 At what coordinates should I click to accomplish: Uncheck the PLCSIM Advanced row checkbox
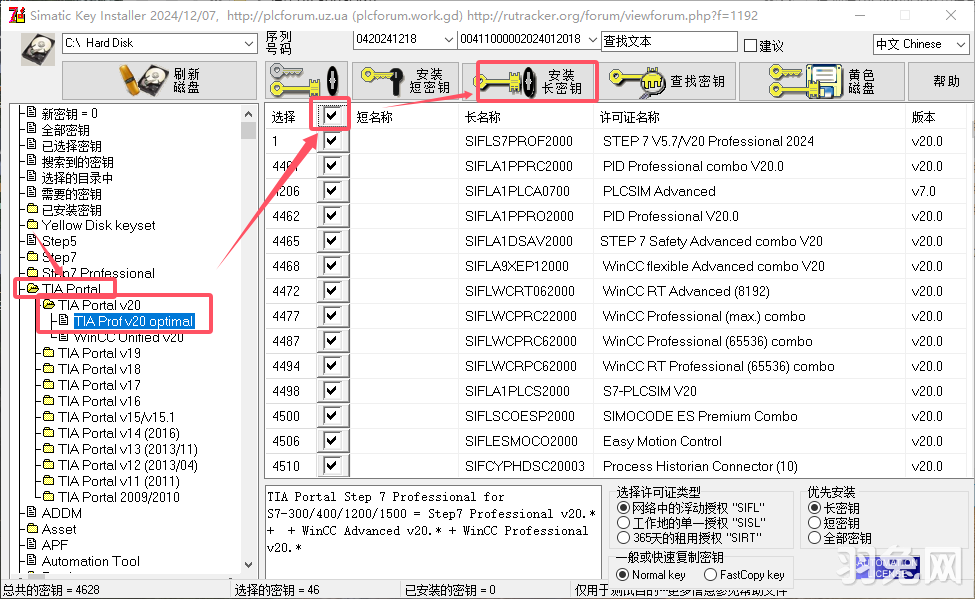coord(331,192)
